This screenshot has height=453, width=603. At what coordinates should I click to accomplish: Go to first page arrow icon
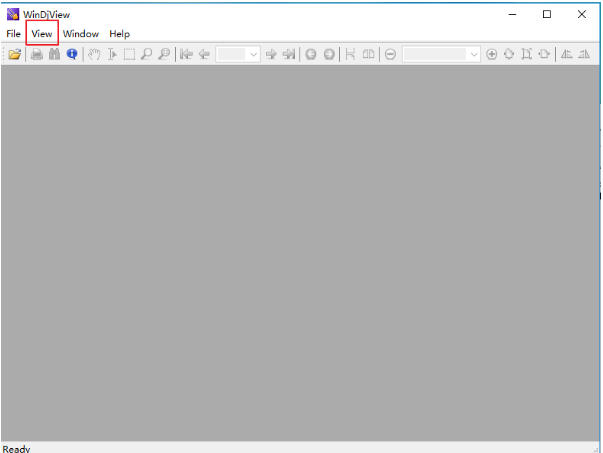coord(186,54)
